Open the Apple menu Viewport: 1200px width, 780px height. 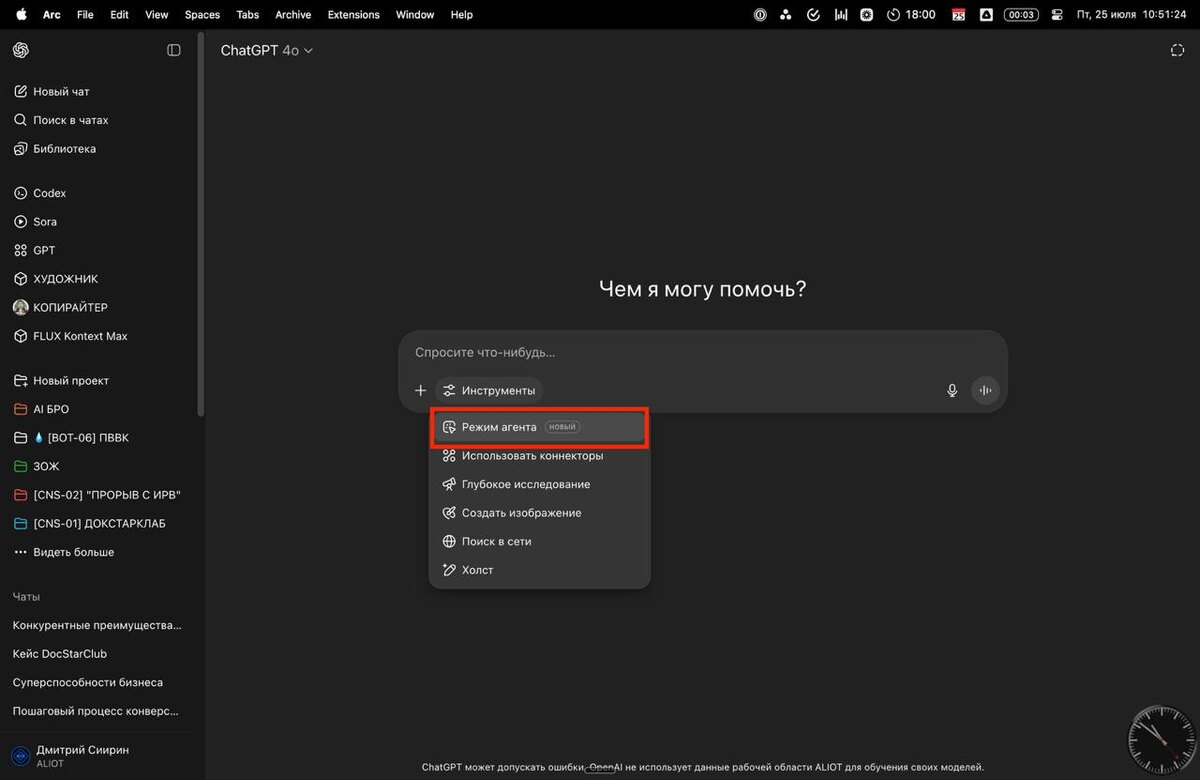pyautogui.click(x=21, y=15)
